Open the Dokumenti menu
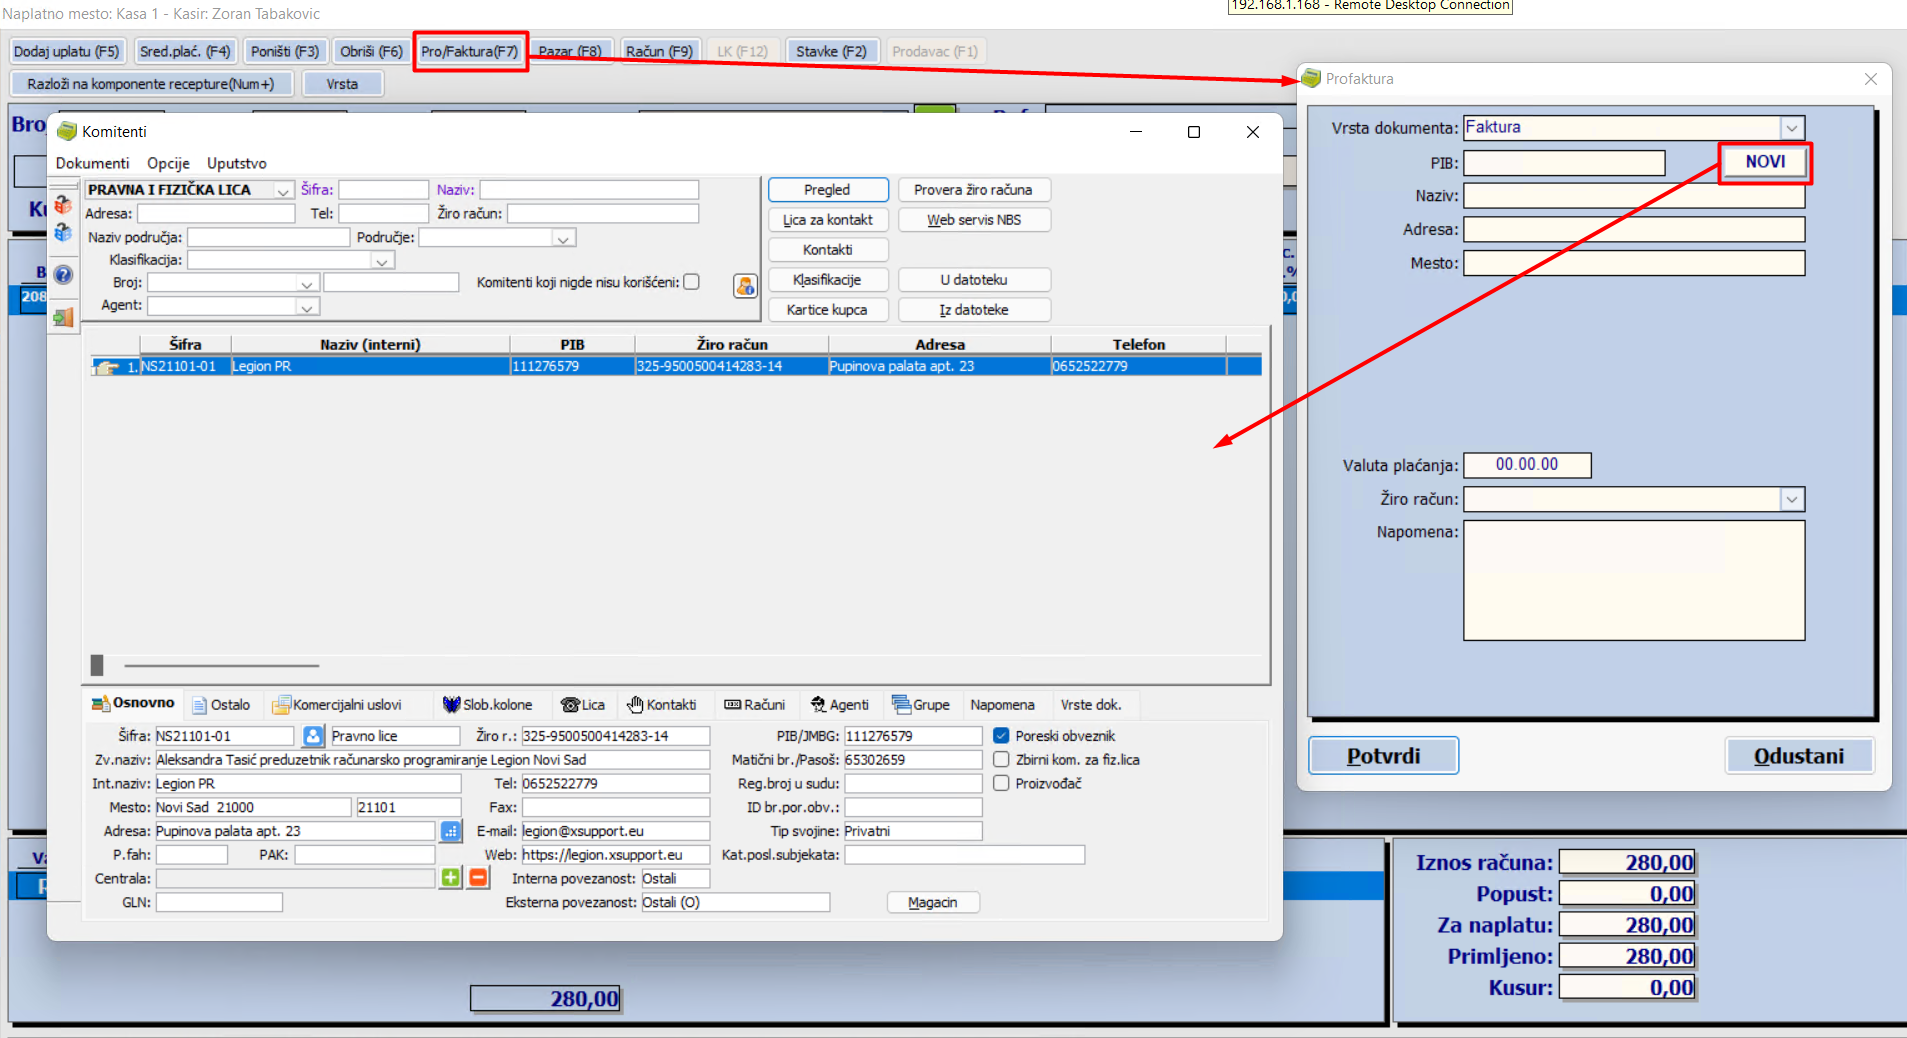 point(92,163)
